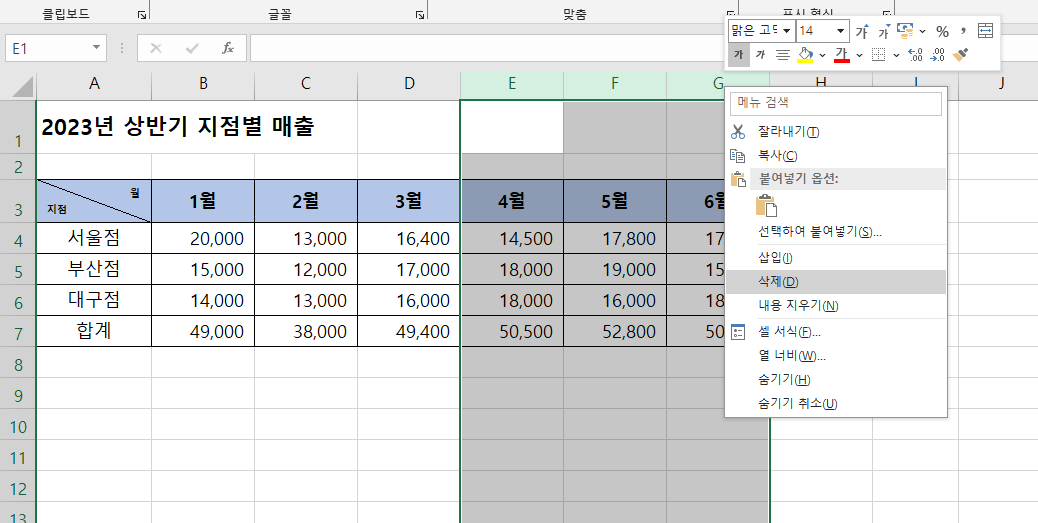This screenshot has height=523, width=1038.
Task: Click cell with value 52,800
Action: click(615, 331)
